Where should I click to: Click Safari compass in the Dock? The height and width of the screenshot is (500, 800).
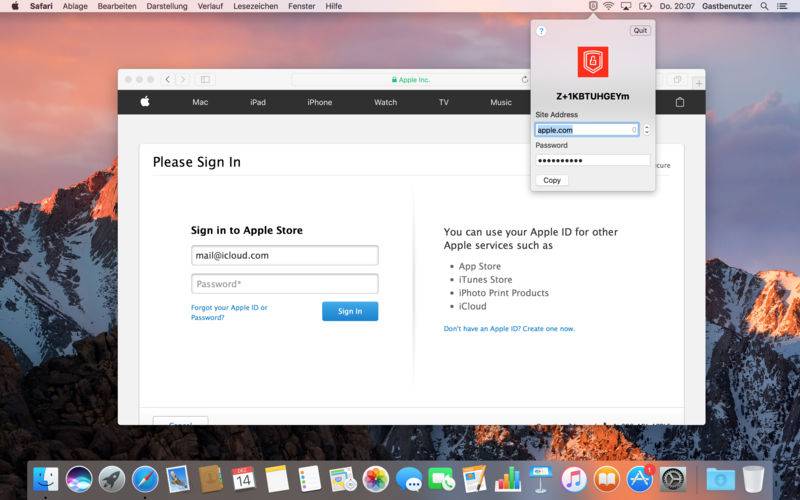pyautogui.click(x=145, y=479)
